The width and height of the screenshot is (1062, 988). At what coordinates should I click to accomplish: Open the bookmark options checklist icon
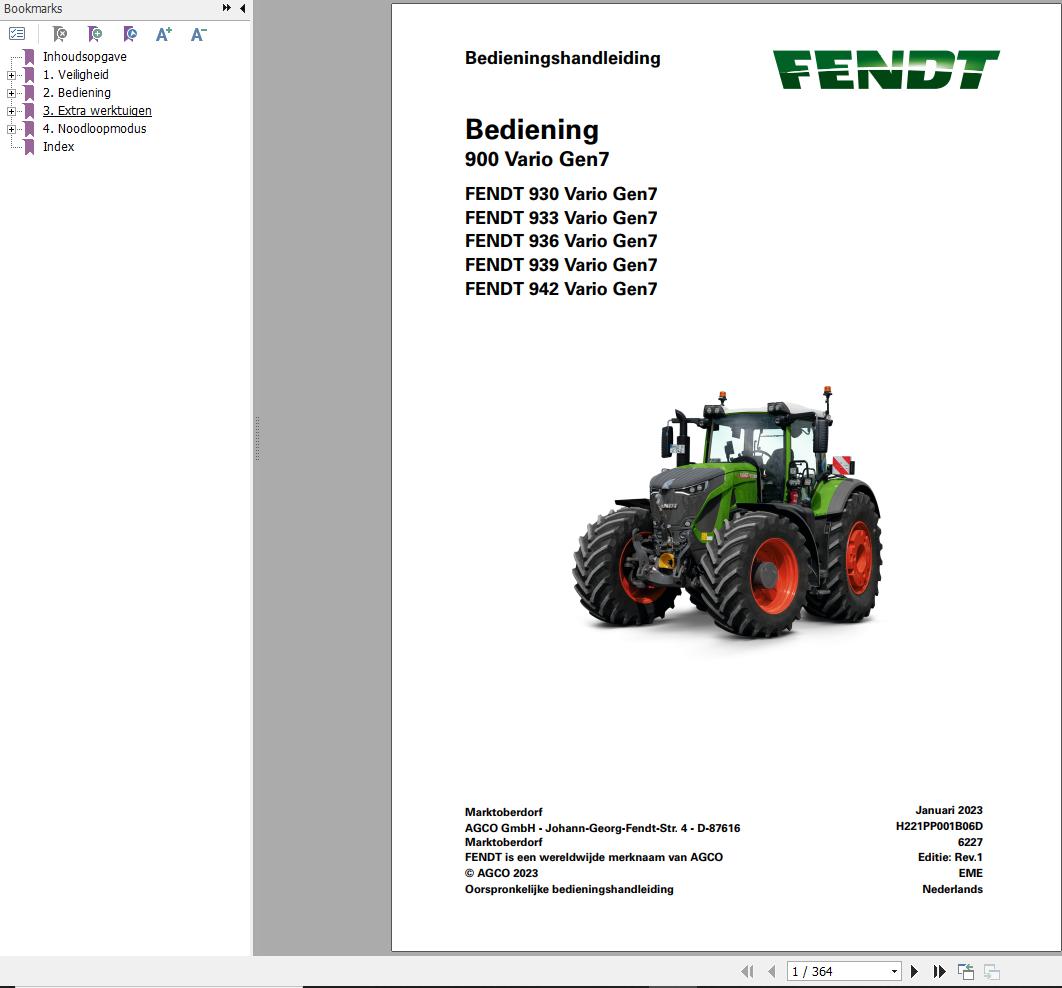click(17, 33)
